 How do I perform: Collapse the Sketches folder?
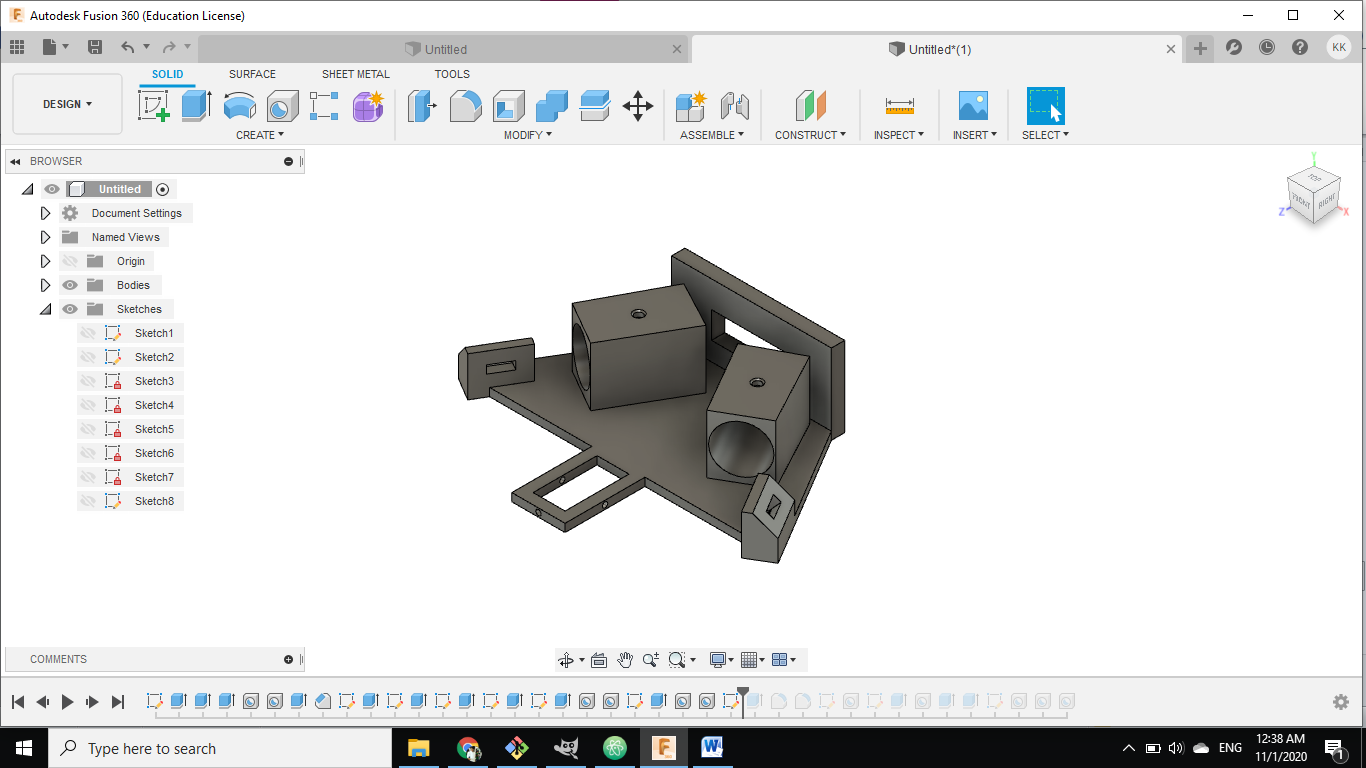click(x=45, y=309)
